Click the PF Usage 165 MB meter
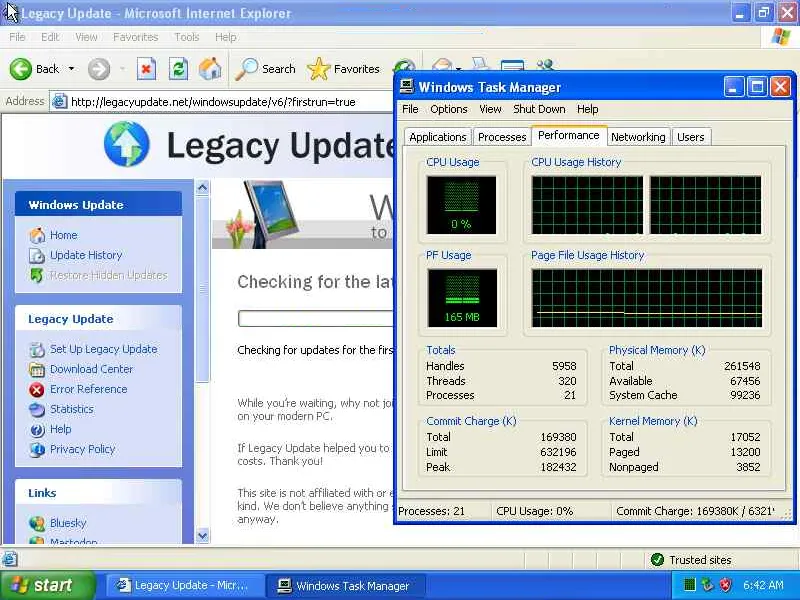 tap(462, 298)
